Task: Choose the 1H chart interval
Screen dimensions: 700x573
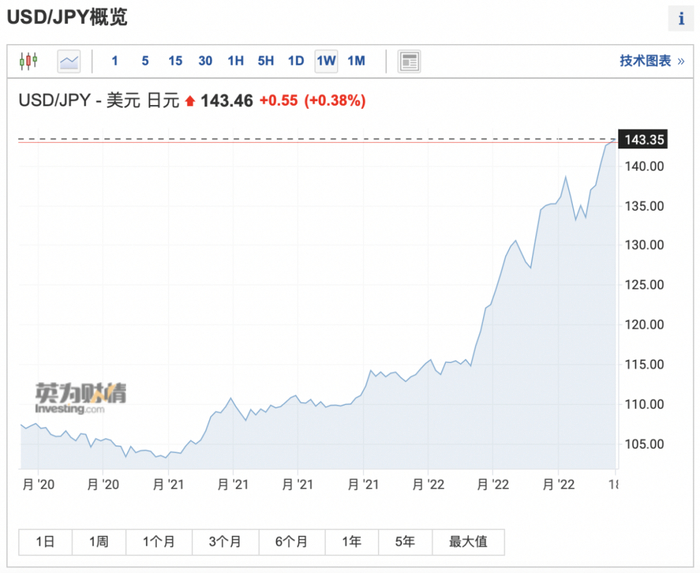Action: (235, 61)
